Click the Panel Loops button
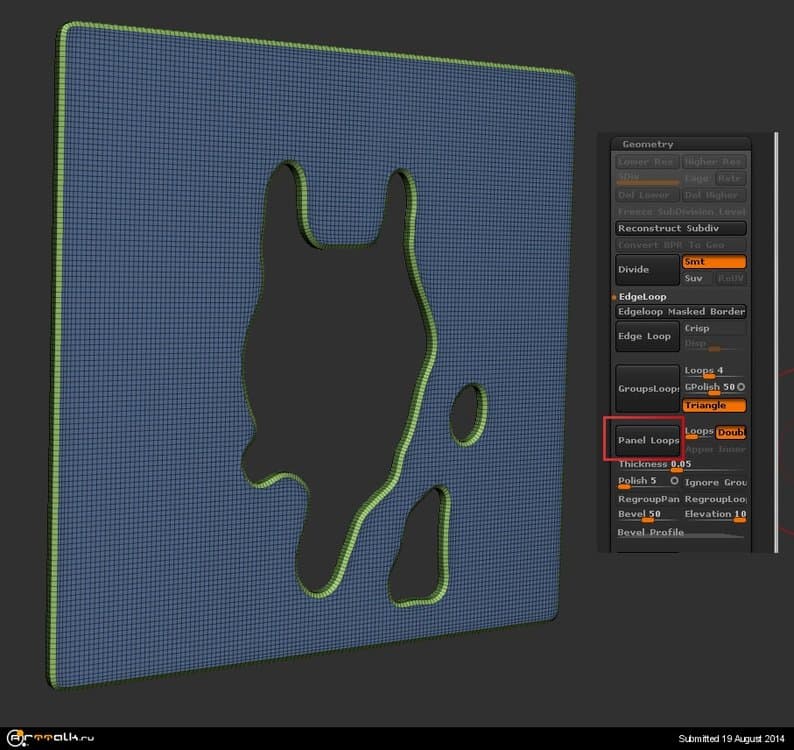This screenshot has height=750, width=794. click(648, 440)
